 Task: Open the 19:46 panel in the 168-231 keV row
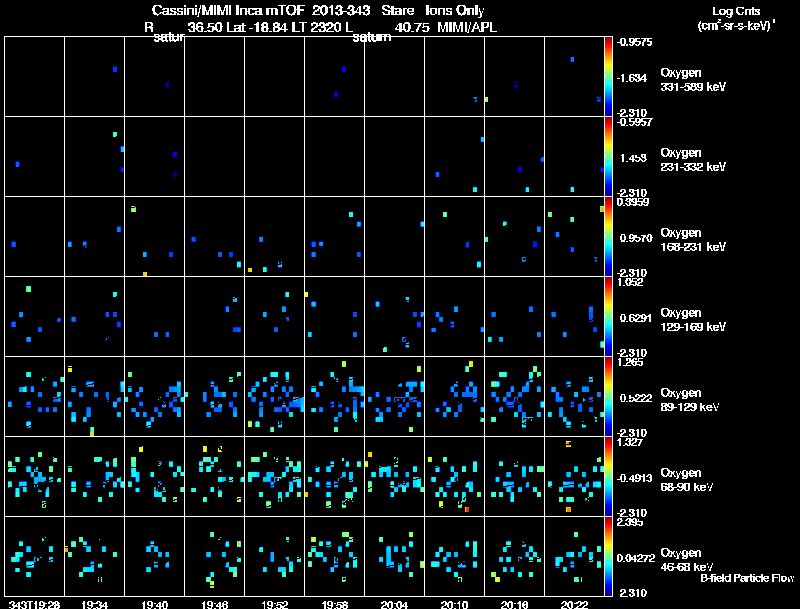pyautogui.click(x=214, y=236)
